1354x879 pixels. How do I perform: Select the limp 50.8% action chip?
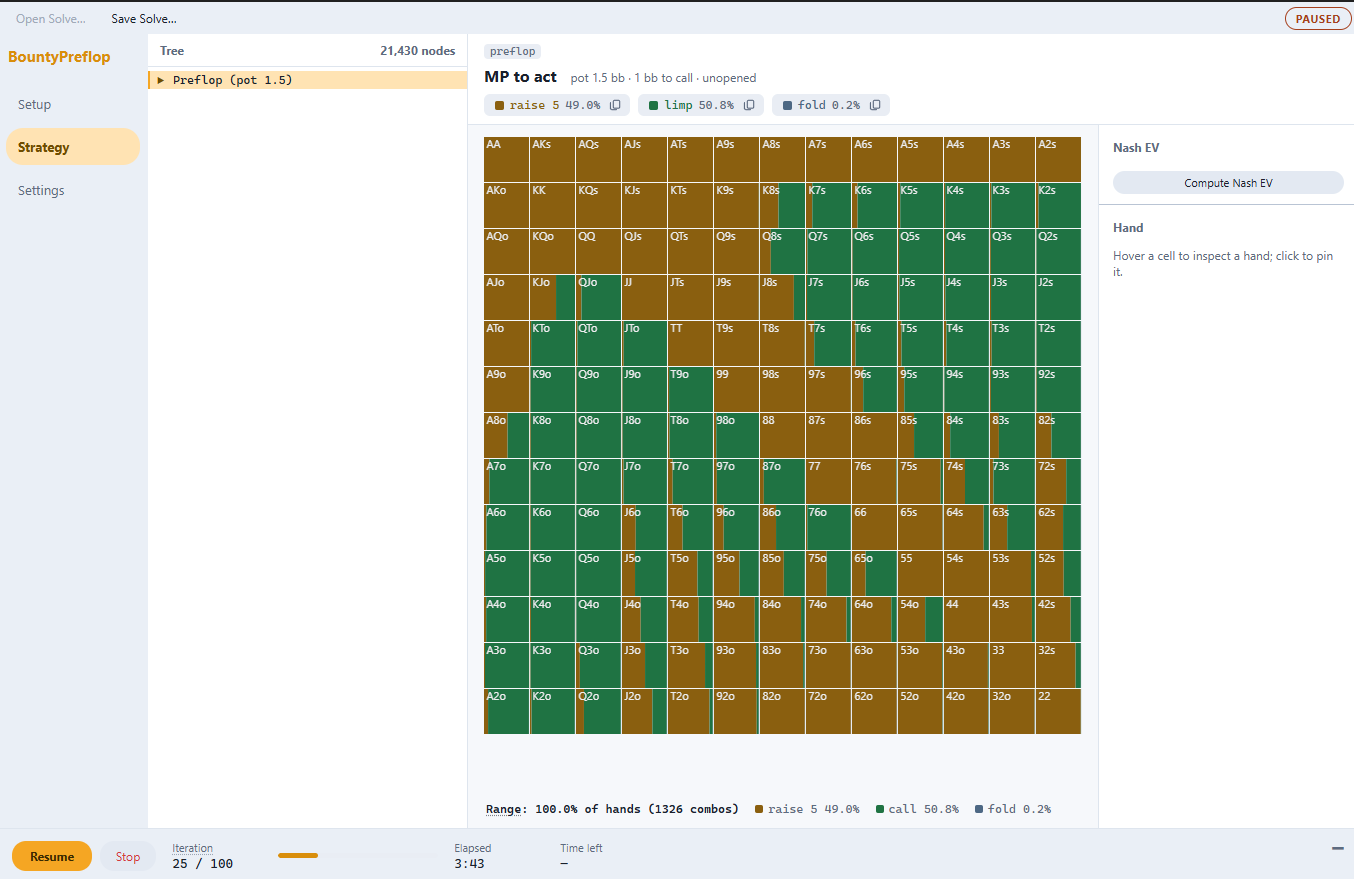(x=701, y=105)
